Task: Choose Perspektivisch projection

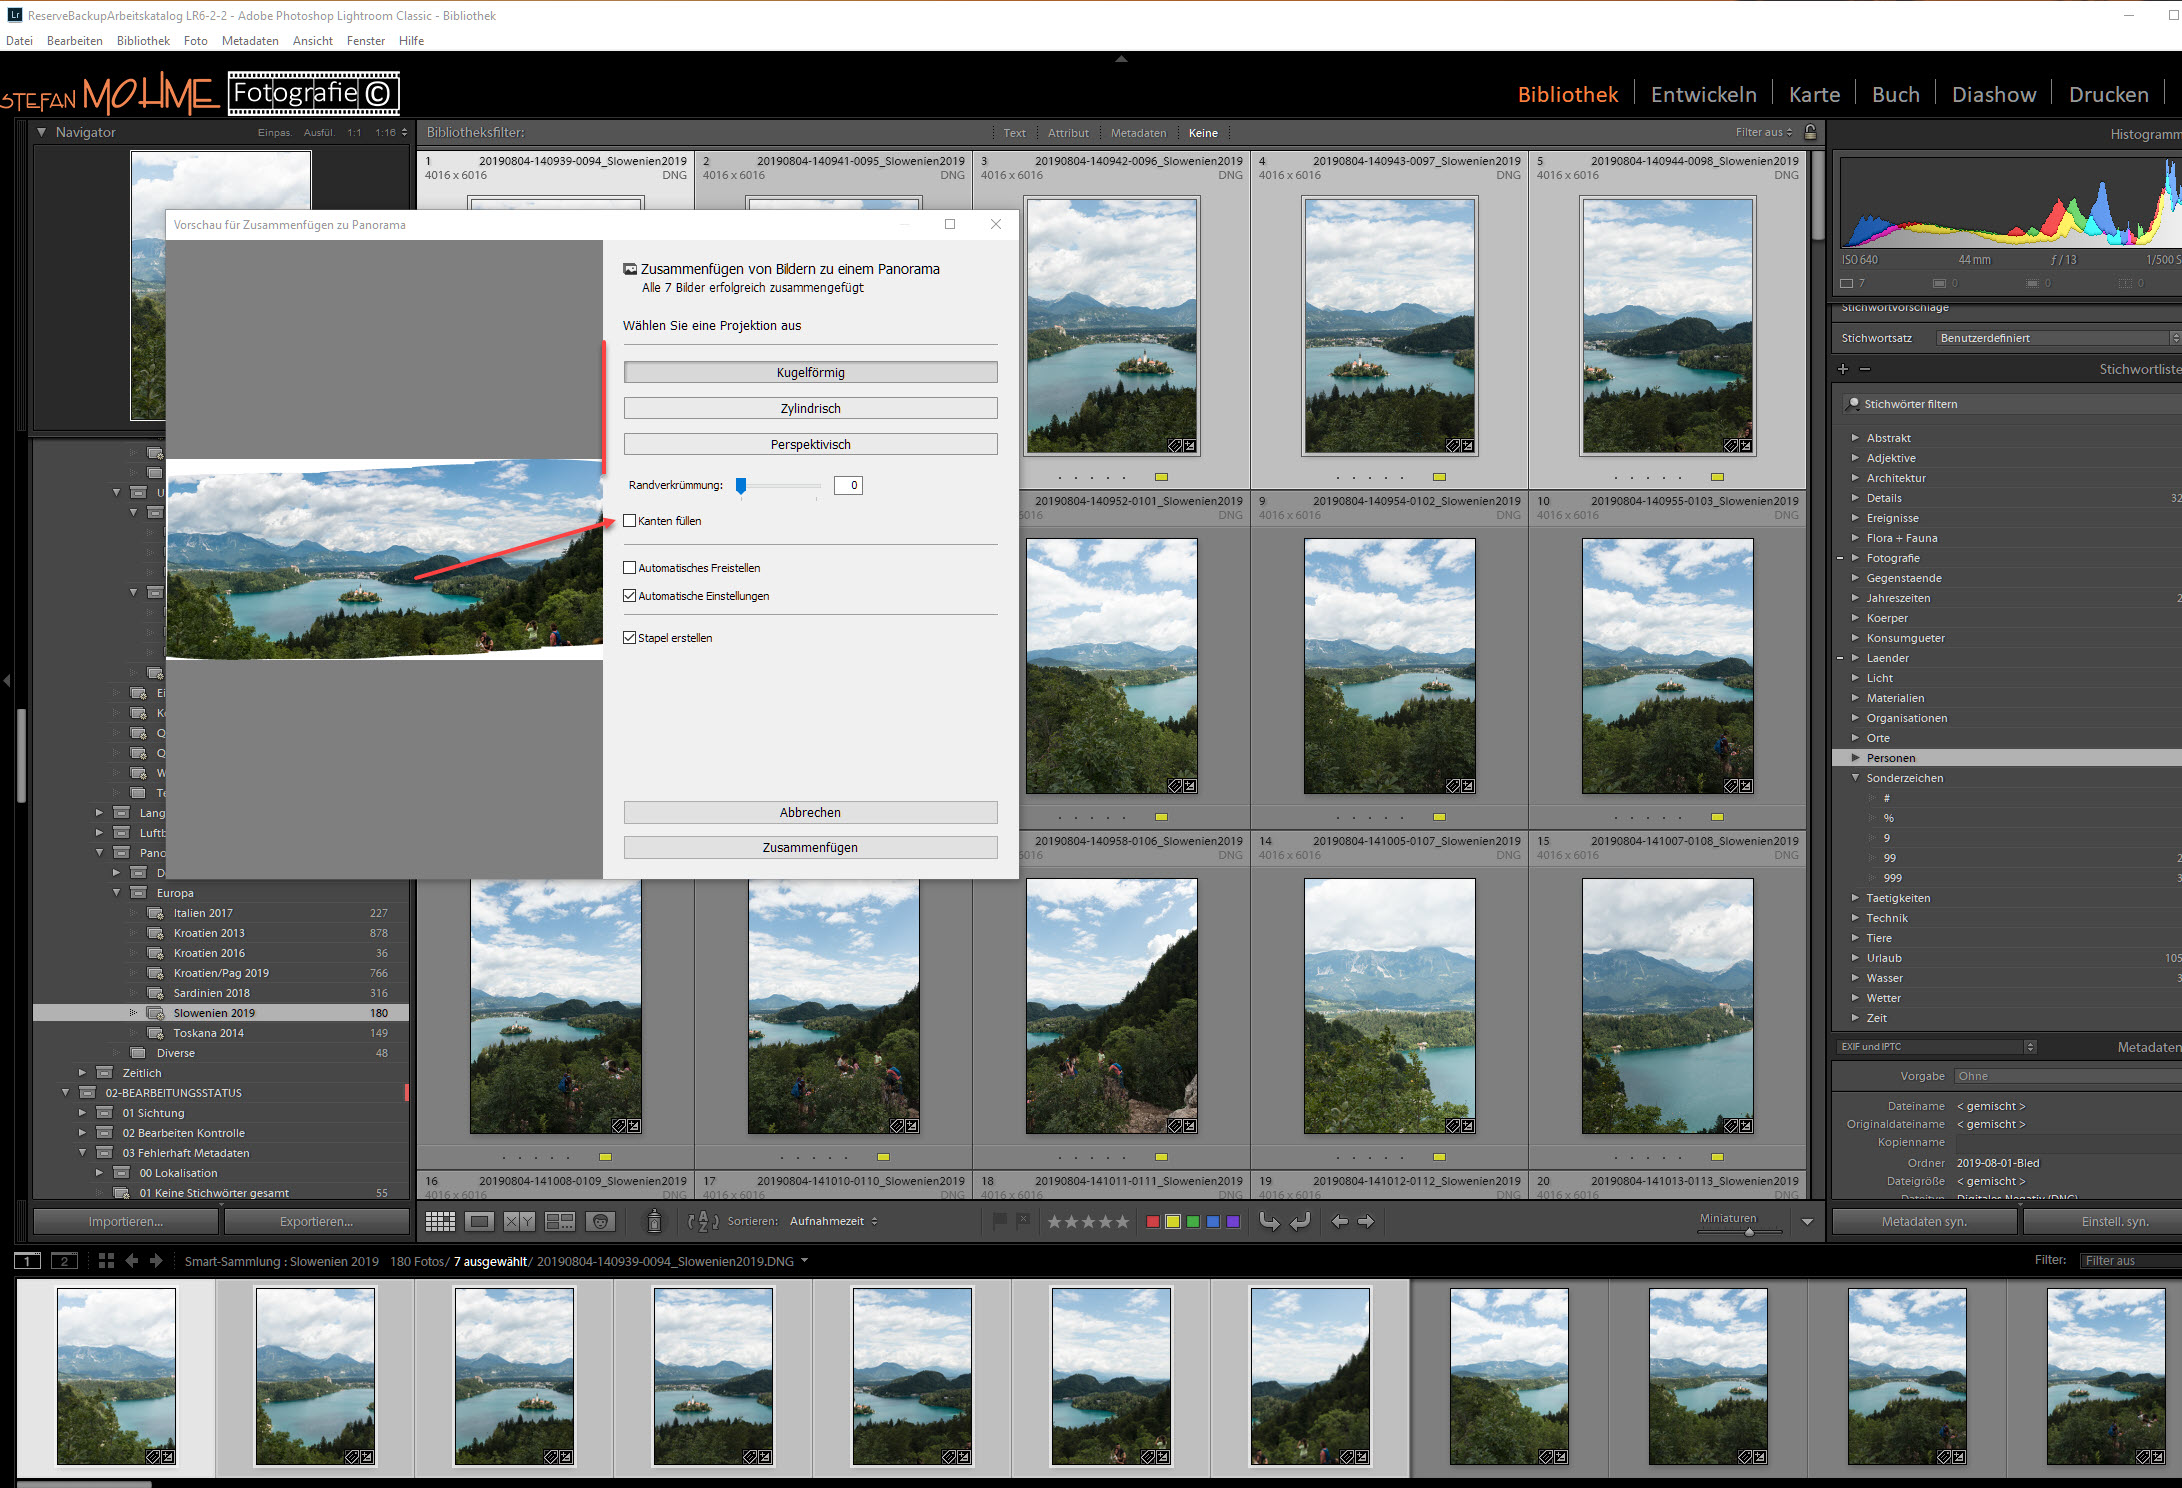Action: pyautogui.click(x=811, y=444)
